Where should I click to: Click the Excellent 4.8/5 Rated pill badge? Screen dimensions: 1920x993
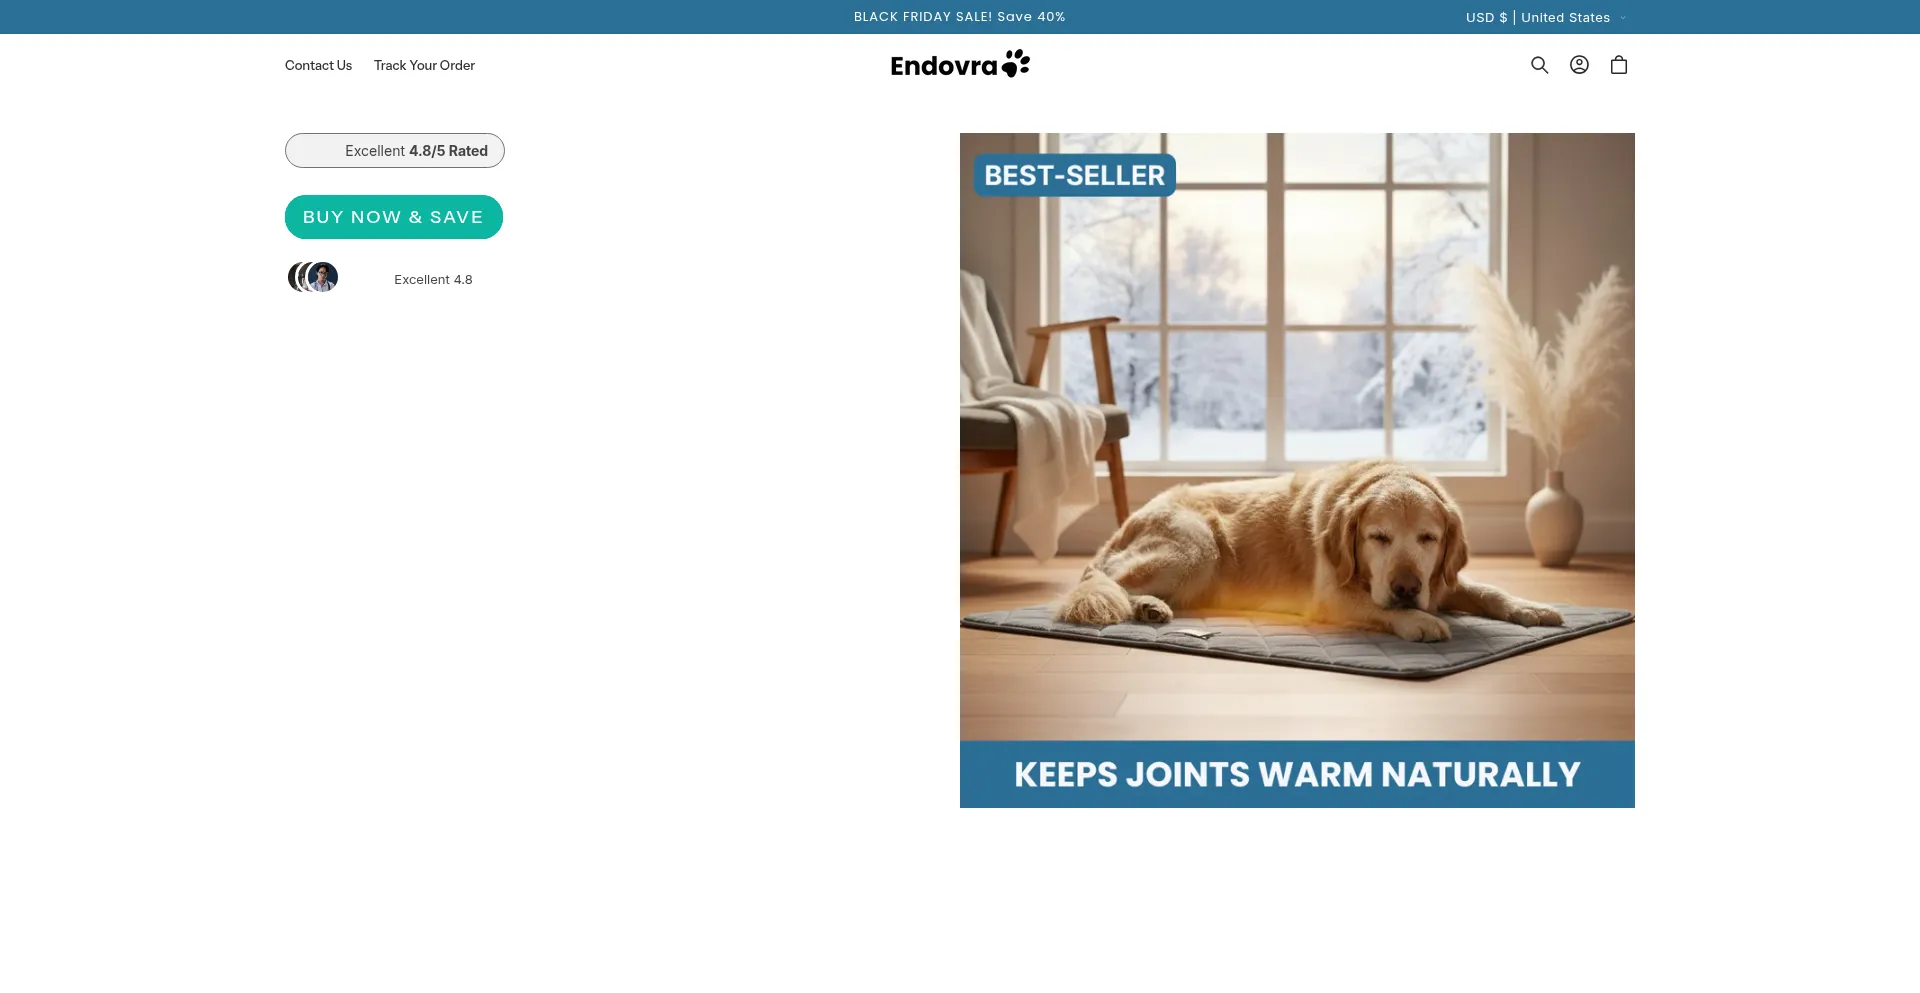click(x=395, y=150)
